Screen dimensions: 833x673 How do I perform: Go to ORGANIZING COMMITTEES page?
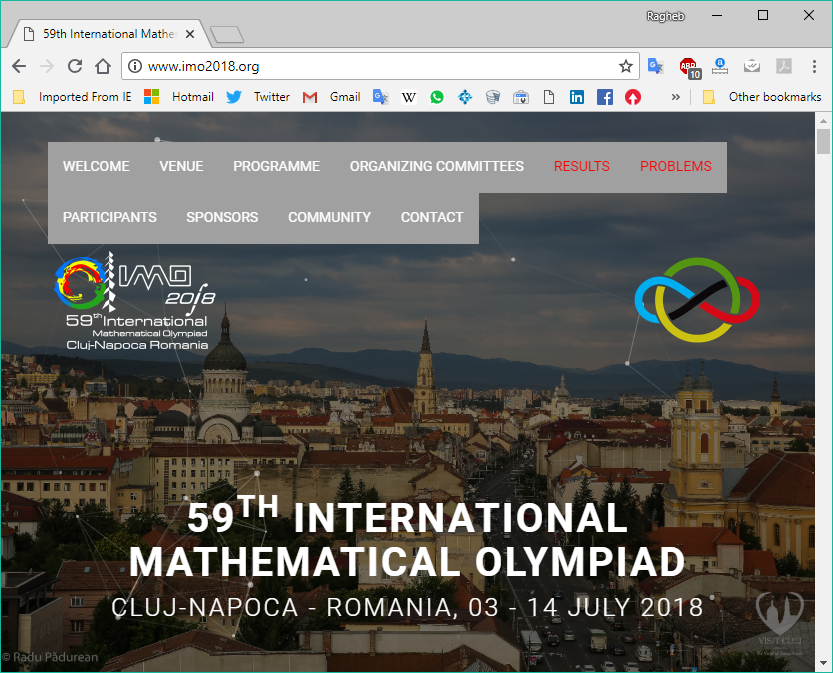coord(436,167)
